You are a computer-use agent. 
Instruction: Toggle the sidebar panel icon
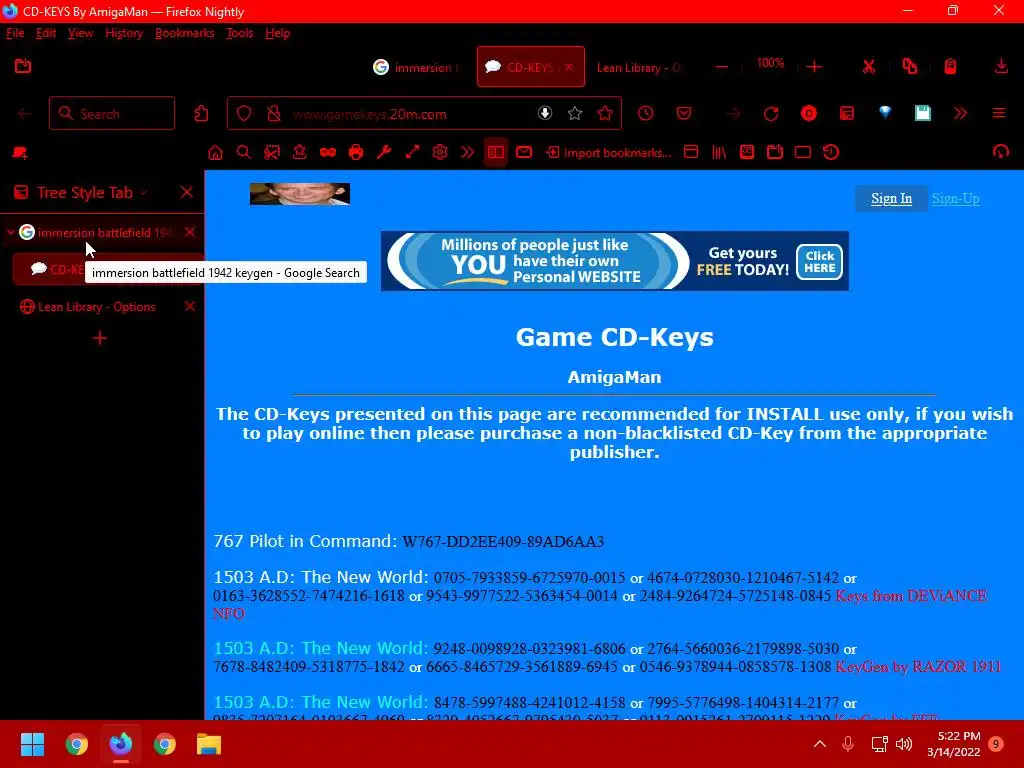pyautogui.click(x=496, y=153)
